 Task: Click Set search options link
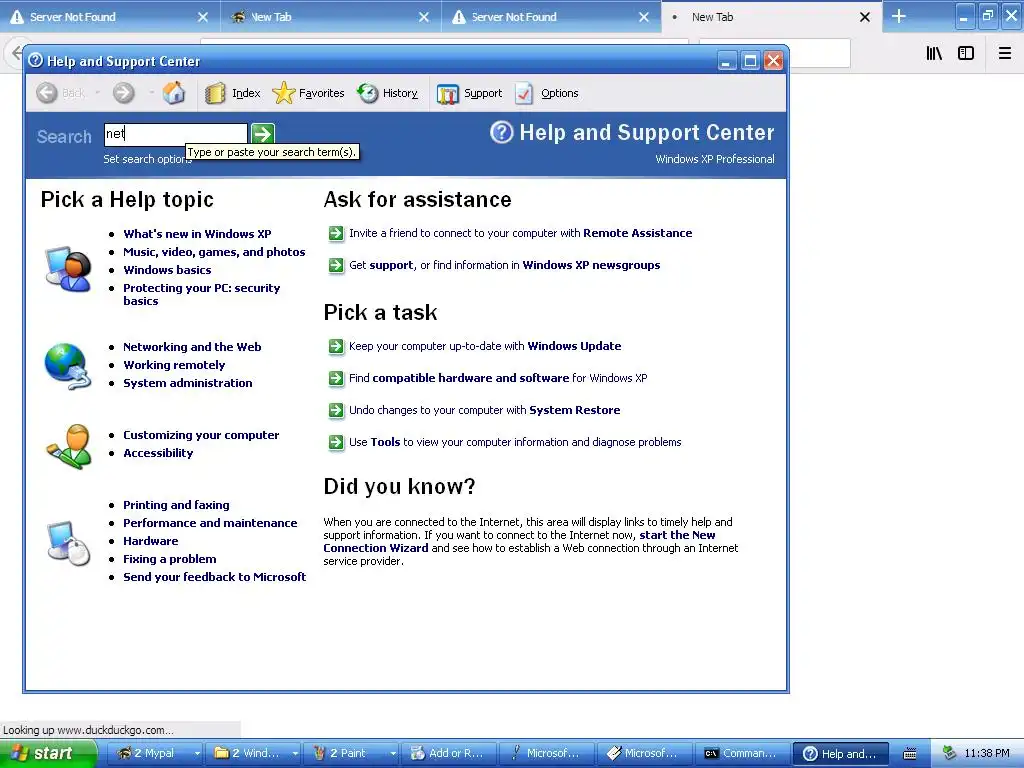click(x=148, y=159)
